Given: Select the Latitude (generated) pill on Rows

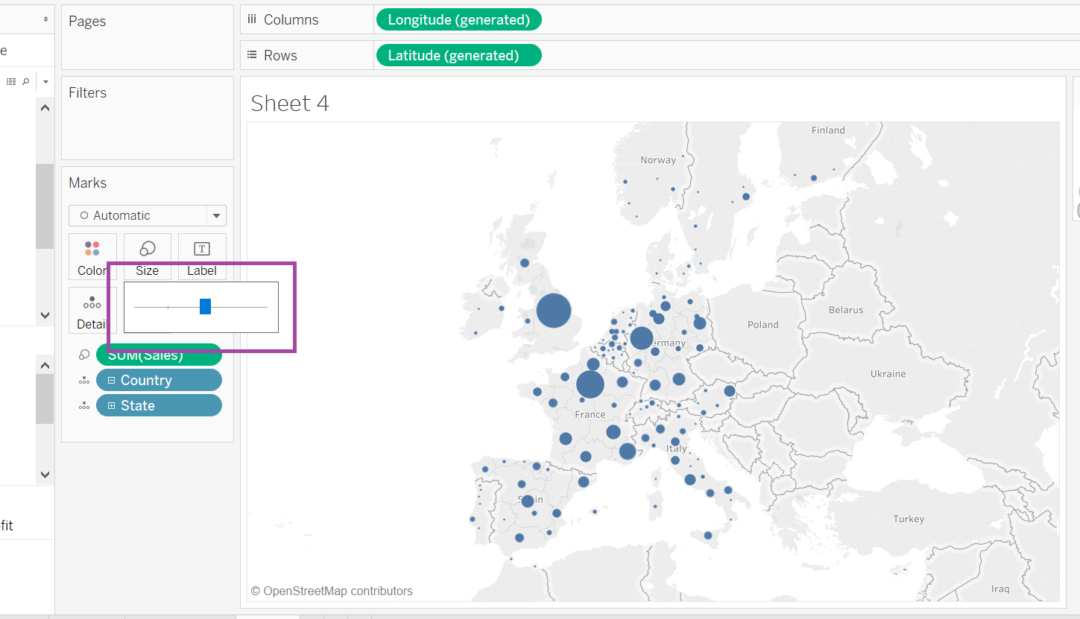Looking at the screenshot, I should tap(458, 55).
